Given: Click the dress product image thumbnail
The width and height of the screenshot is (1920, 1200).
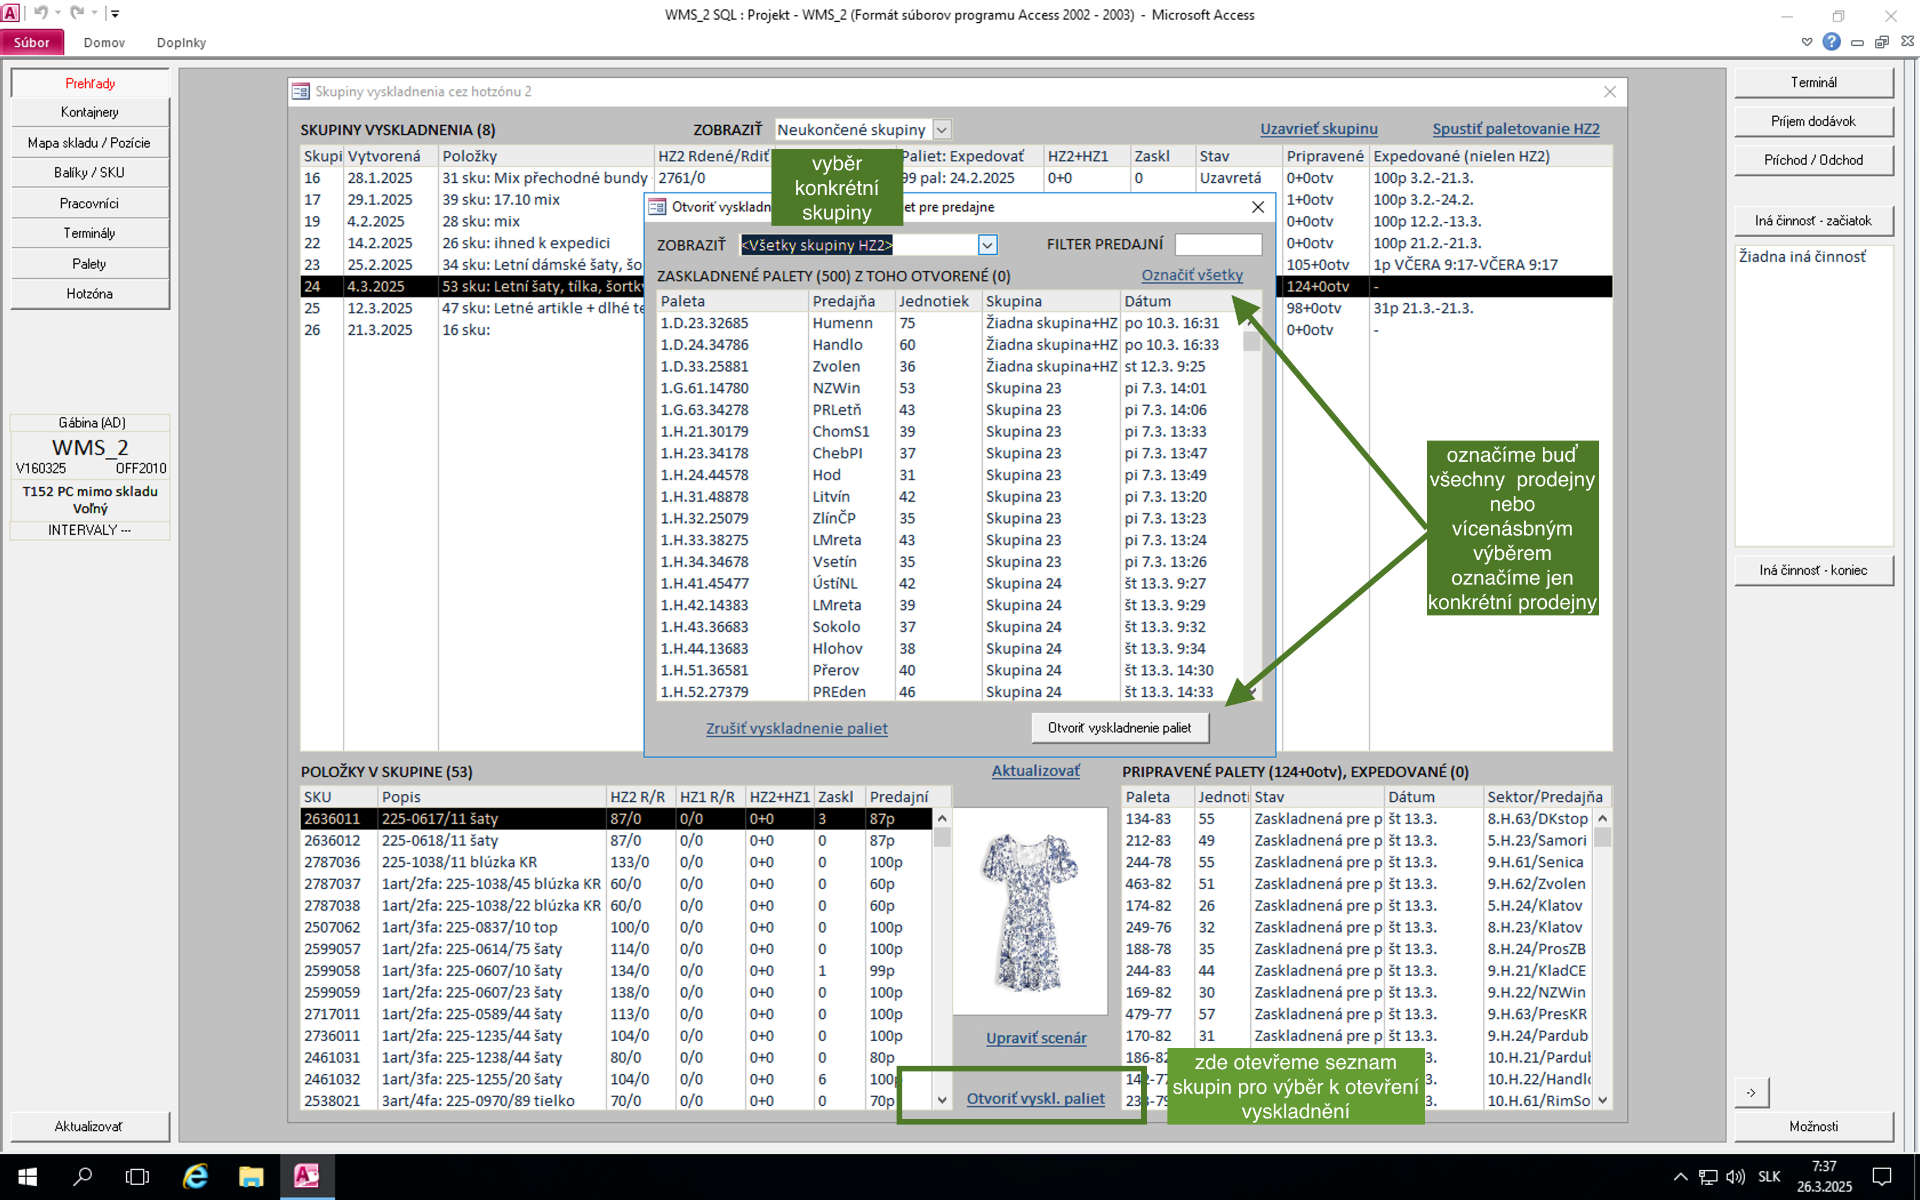Looking at the screenshot, I should click(x=1030, y=911).
